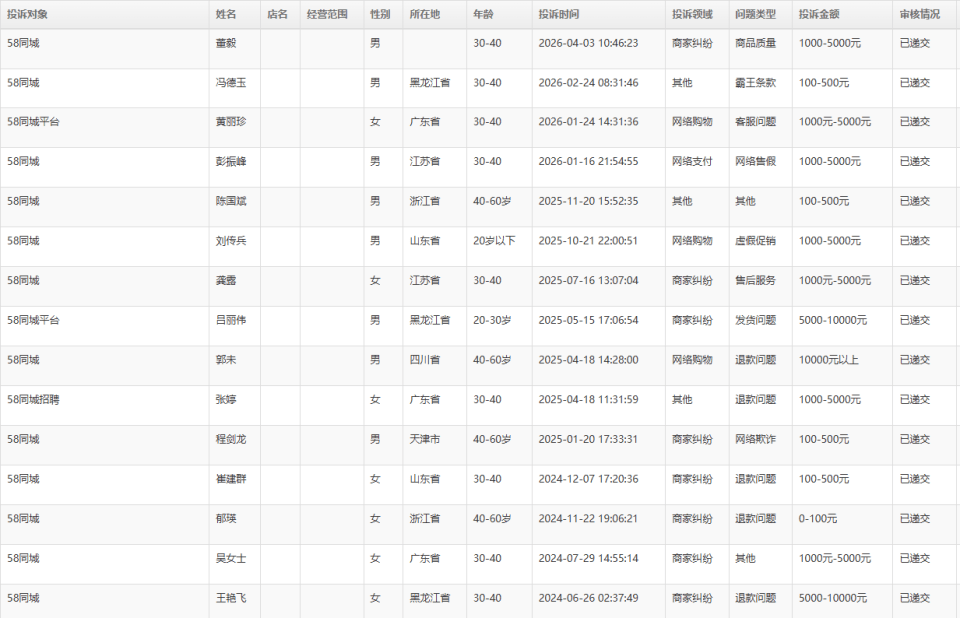Click the 问题类型 column header
Screen dimensions: 960x618
coord(760,14)
